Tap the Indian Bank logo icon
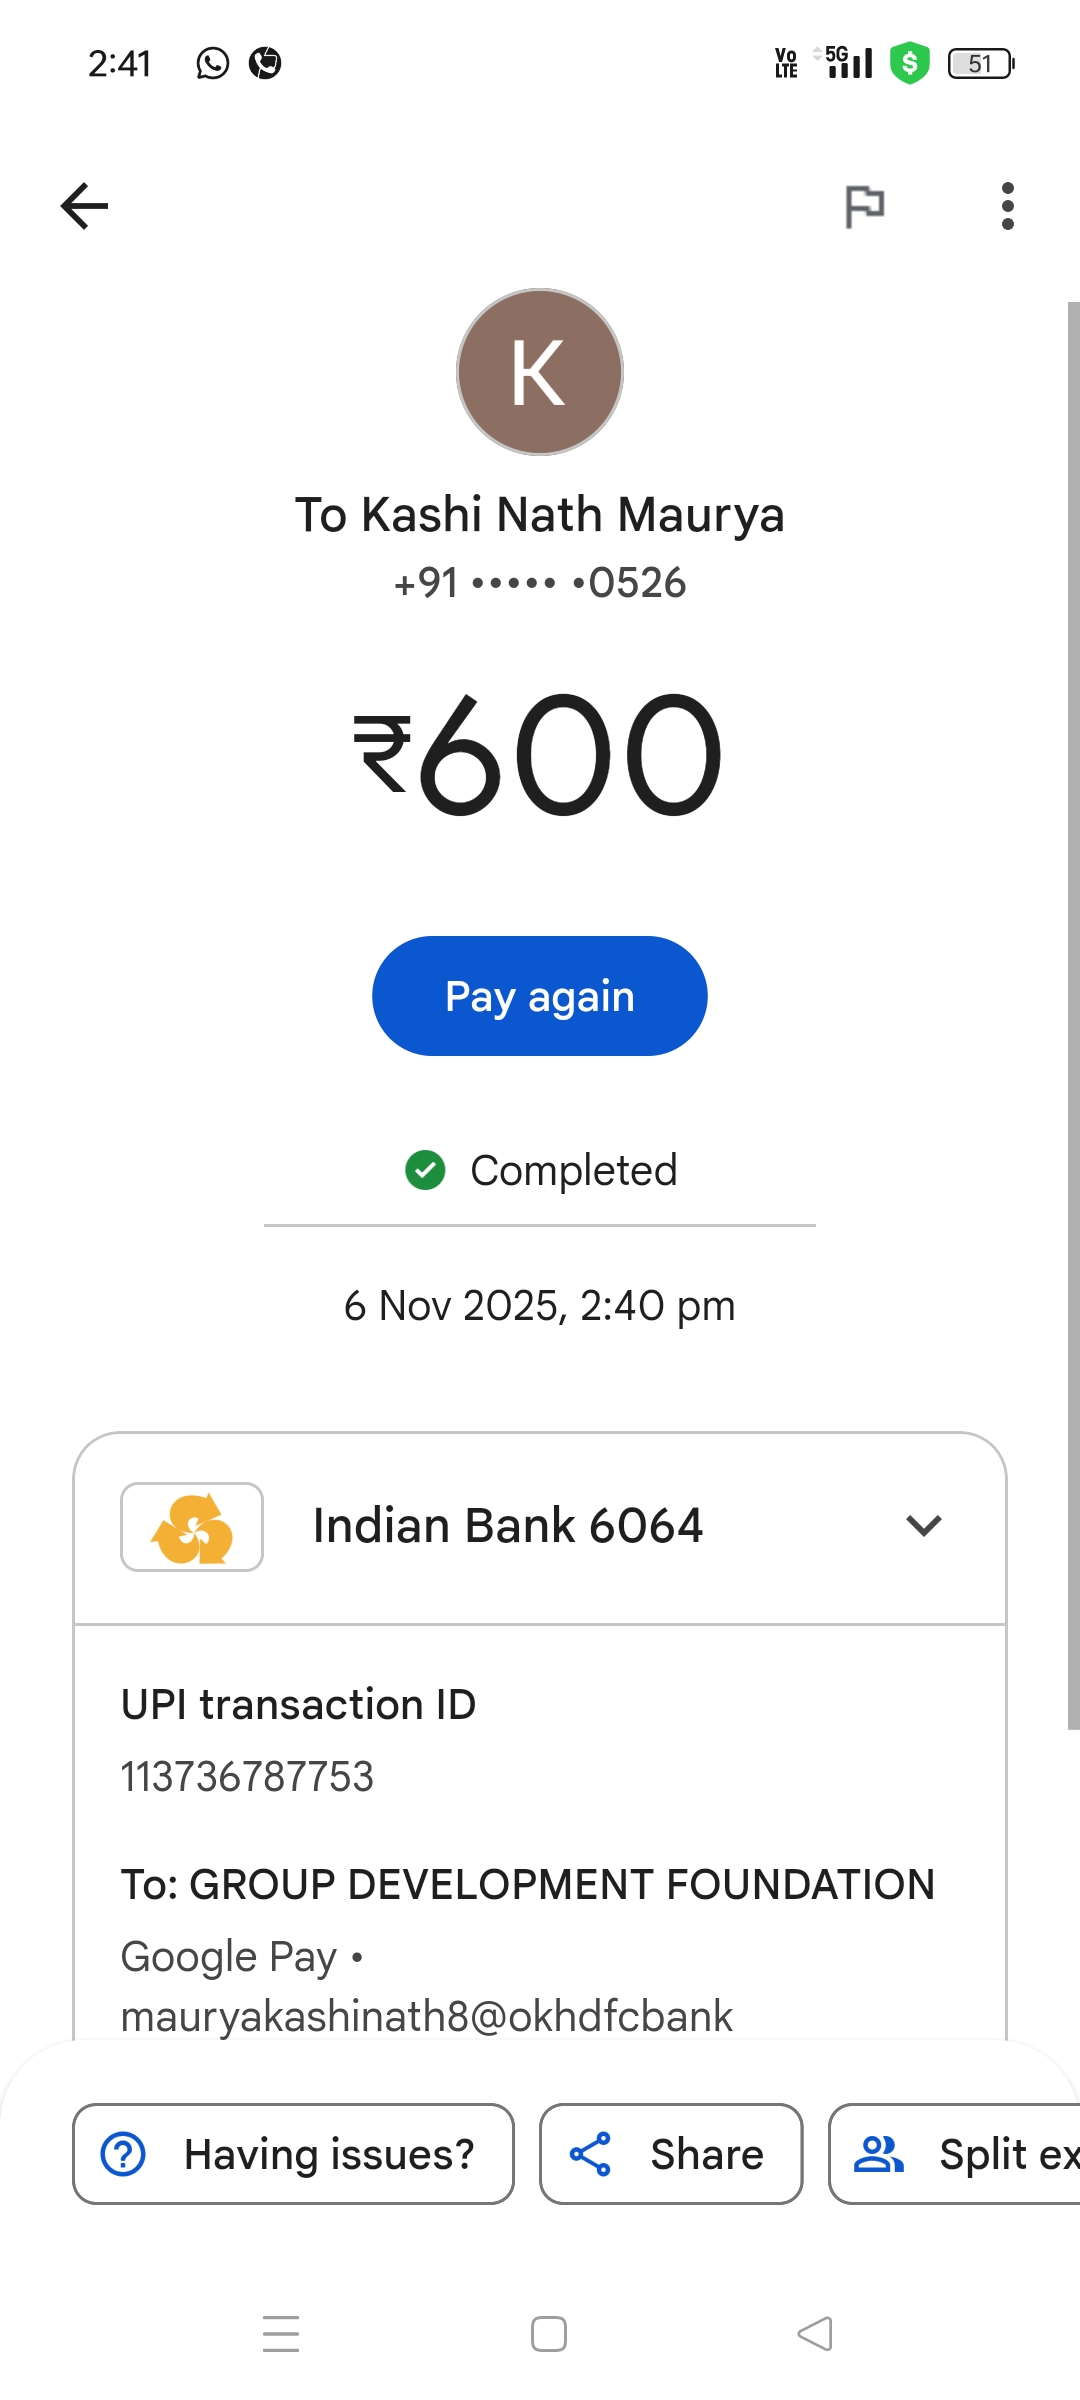 [192, 1527]
